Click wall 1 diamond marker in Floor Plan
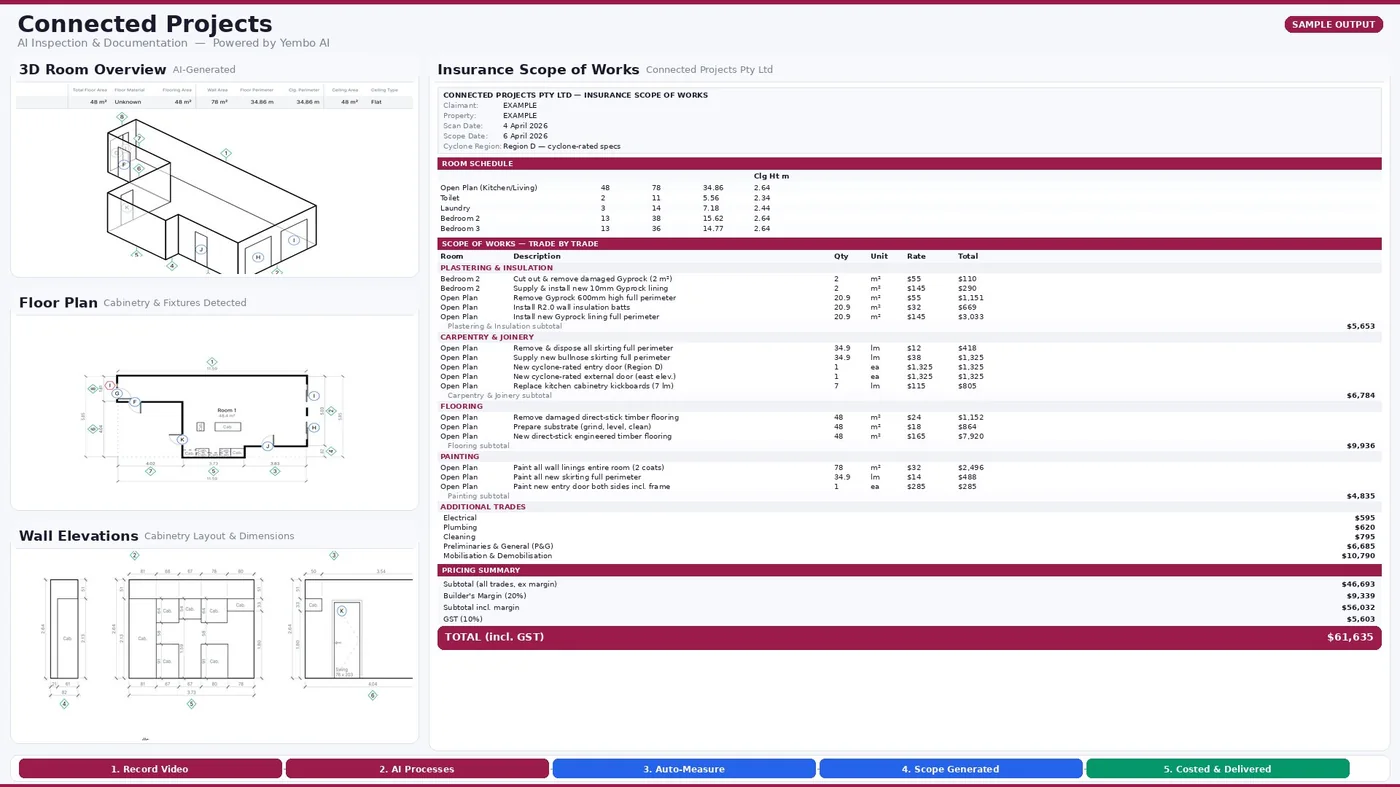The width and height of the screenshot is (1400, 787). pos(212,362)
